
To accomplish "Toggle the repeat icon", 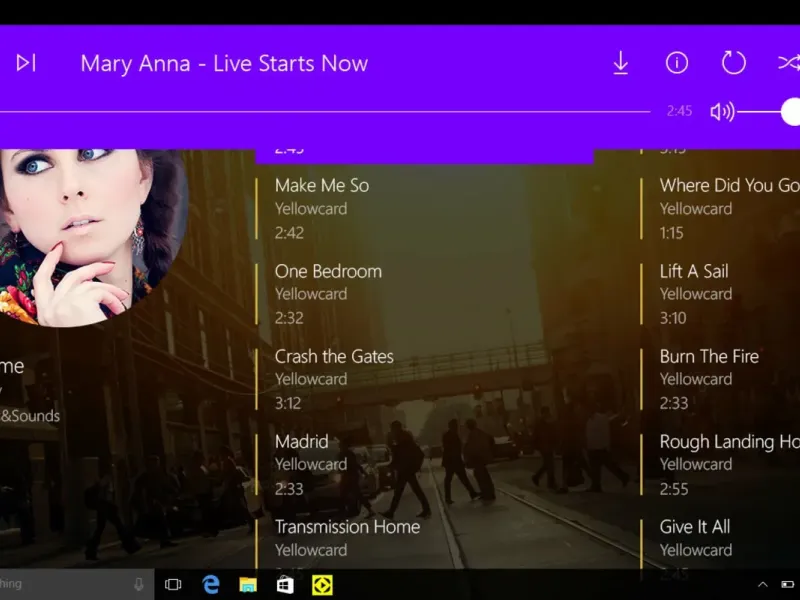I will (x=734, y=63).
